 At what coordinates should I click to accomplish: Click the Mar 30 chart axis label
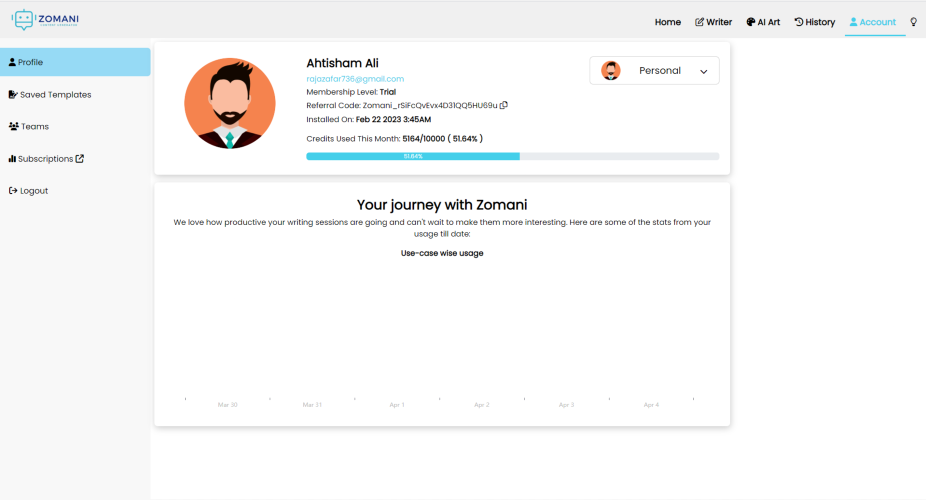pyautogui.click(x=227, y=405)
